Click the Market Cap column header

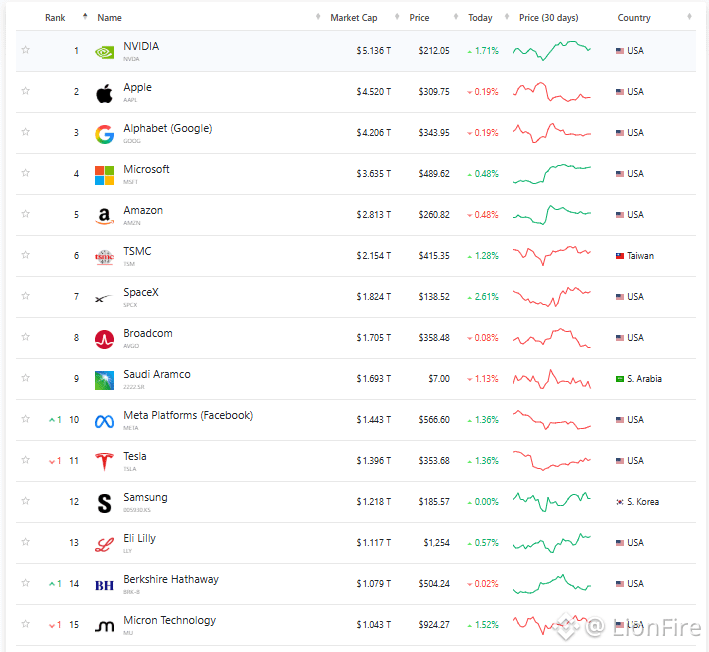coord(354,18)
